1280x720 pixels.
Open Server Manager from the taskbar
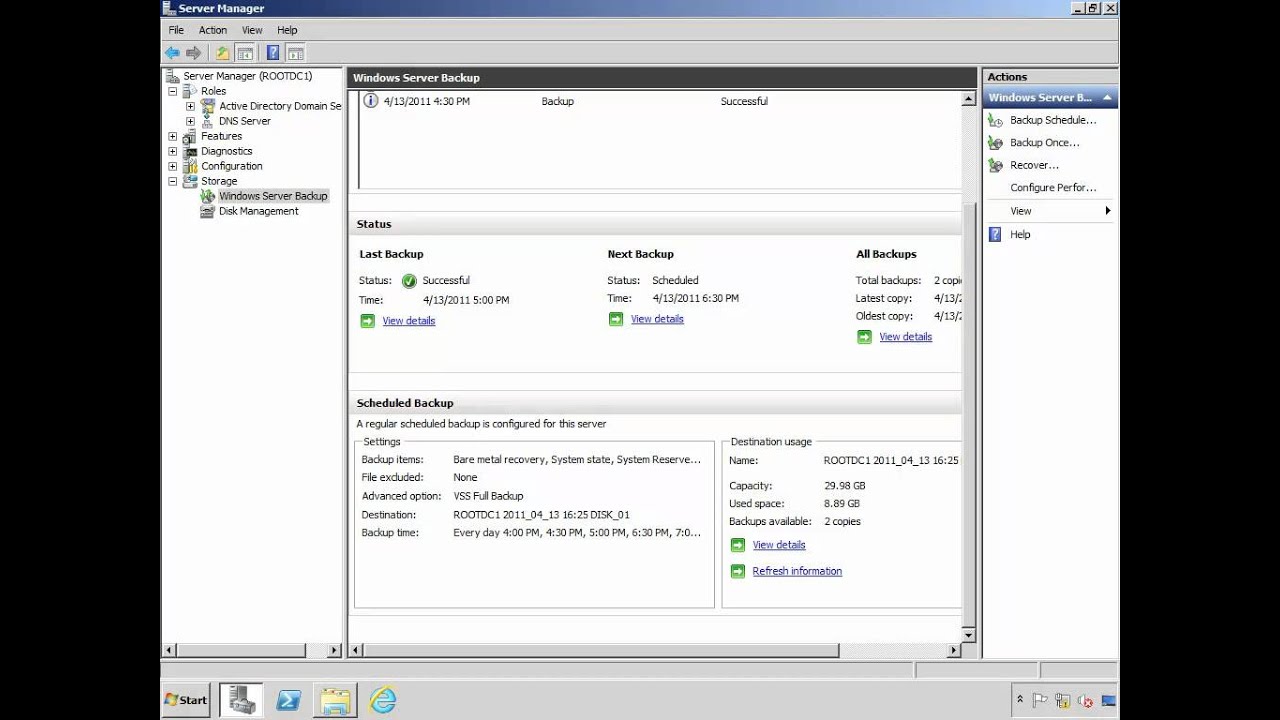pos(241,700)
